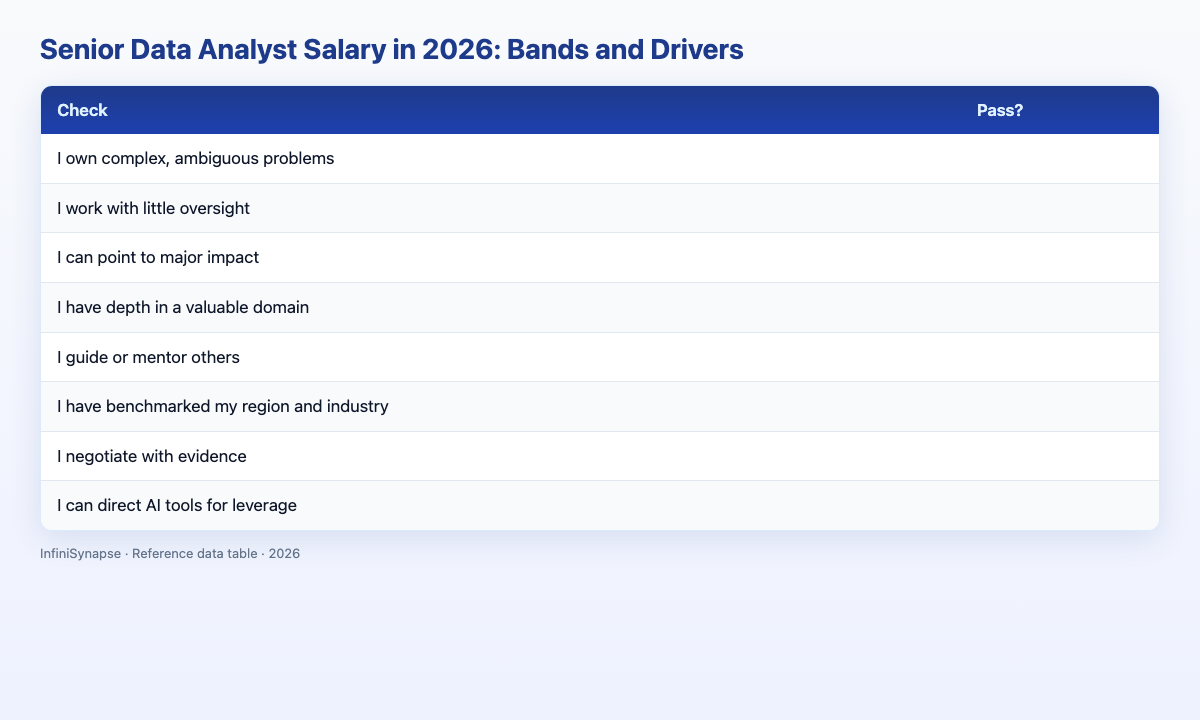Click Pass? cell for "little oversight" row
The height and width of the screenshot is (720, 1200).
1059,208
